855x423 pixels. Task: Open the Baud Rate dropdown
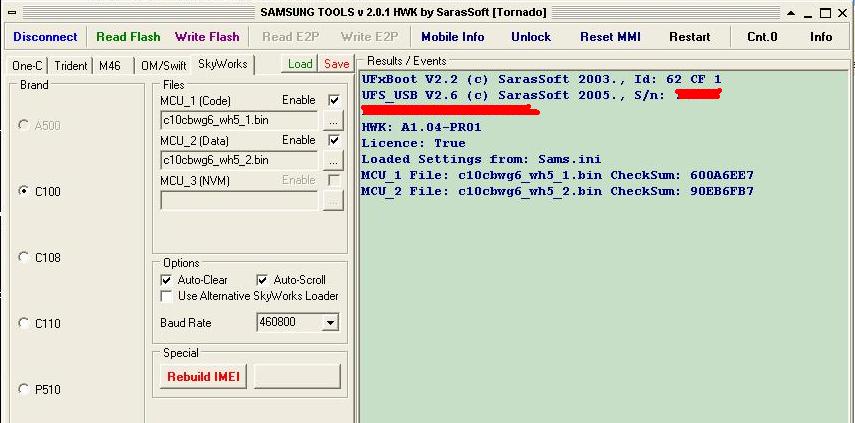click(329, 322)
